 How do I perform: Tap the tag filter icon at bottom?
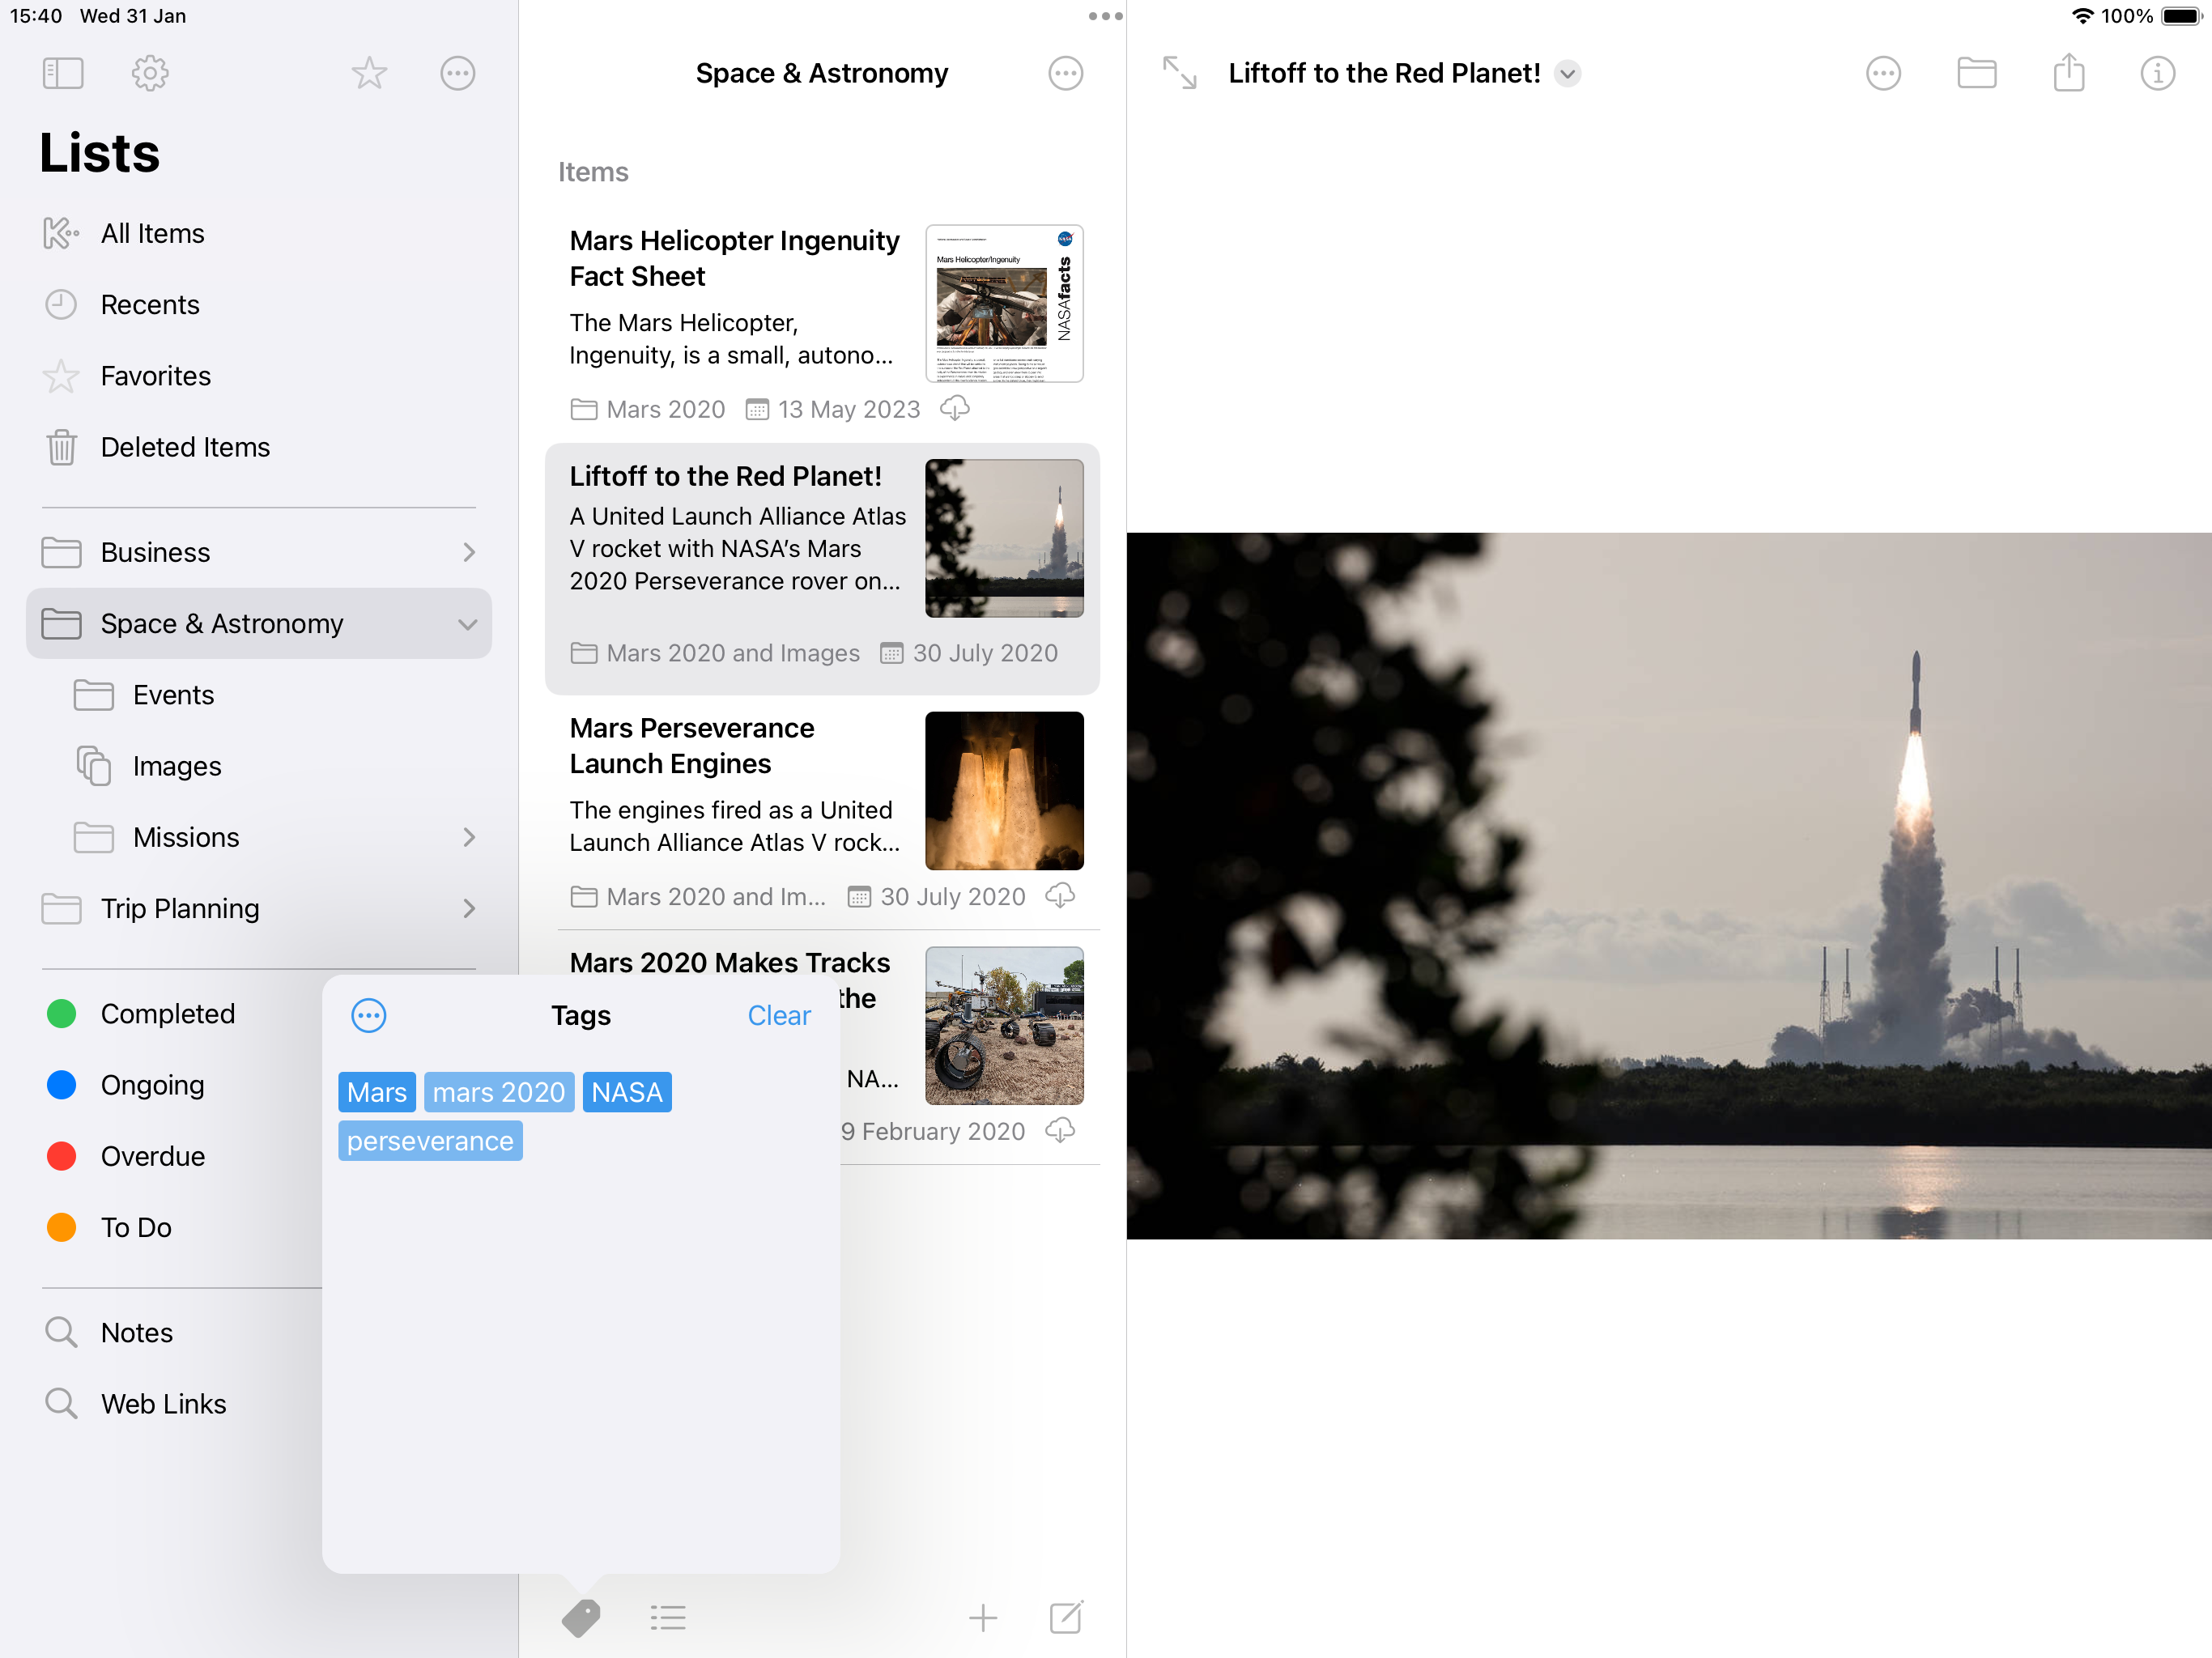click(581, 1617)
